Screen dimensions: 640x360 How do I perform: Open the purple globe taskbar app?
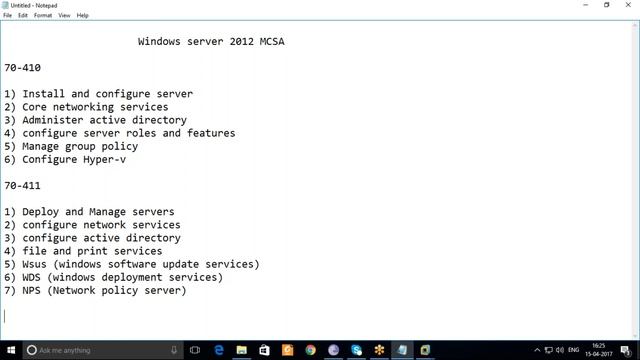tap(333, 350)
